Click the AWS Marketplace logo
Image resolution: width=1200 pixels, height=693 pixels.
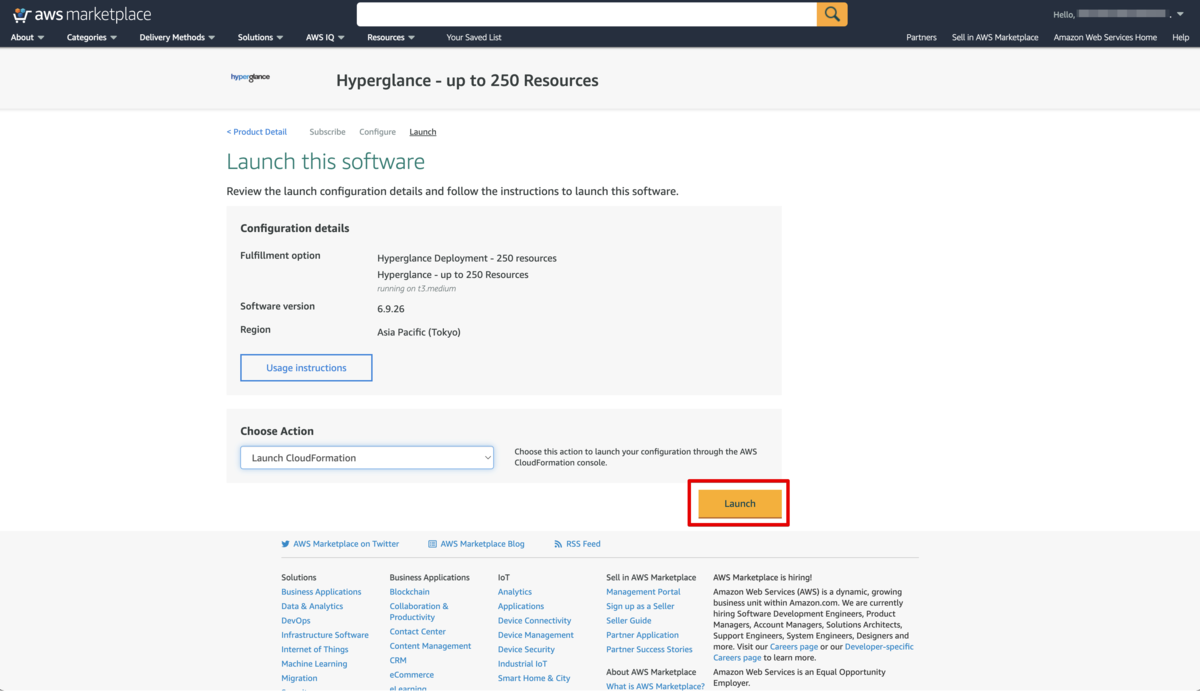point(82,14)
